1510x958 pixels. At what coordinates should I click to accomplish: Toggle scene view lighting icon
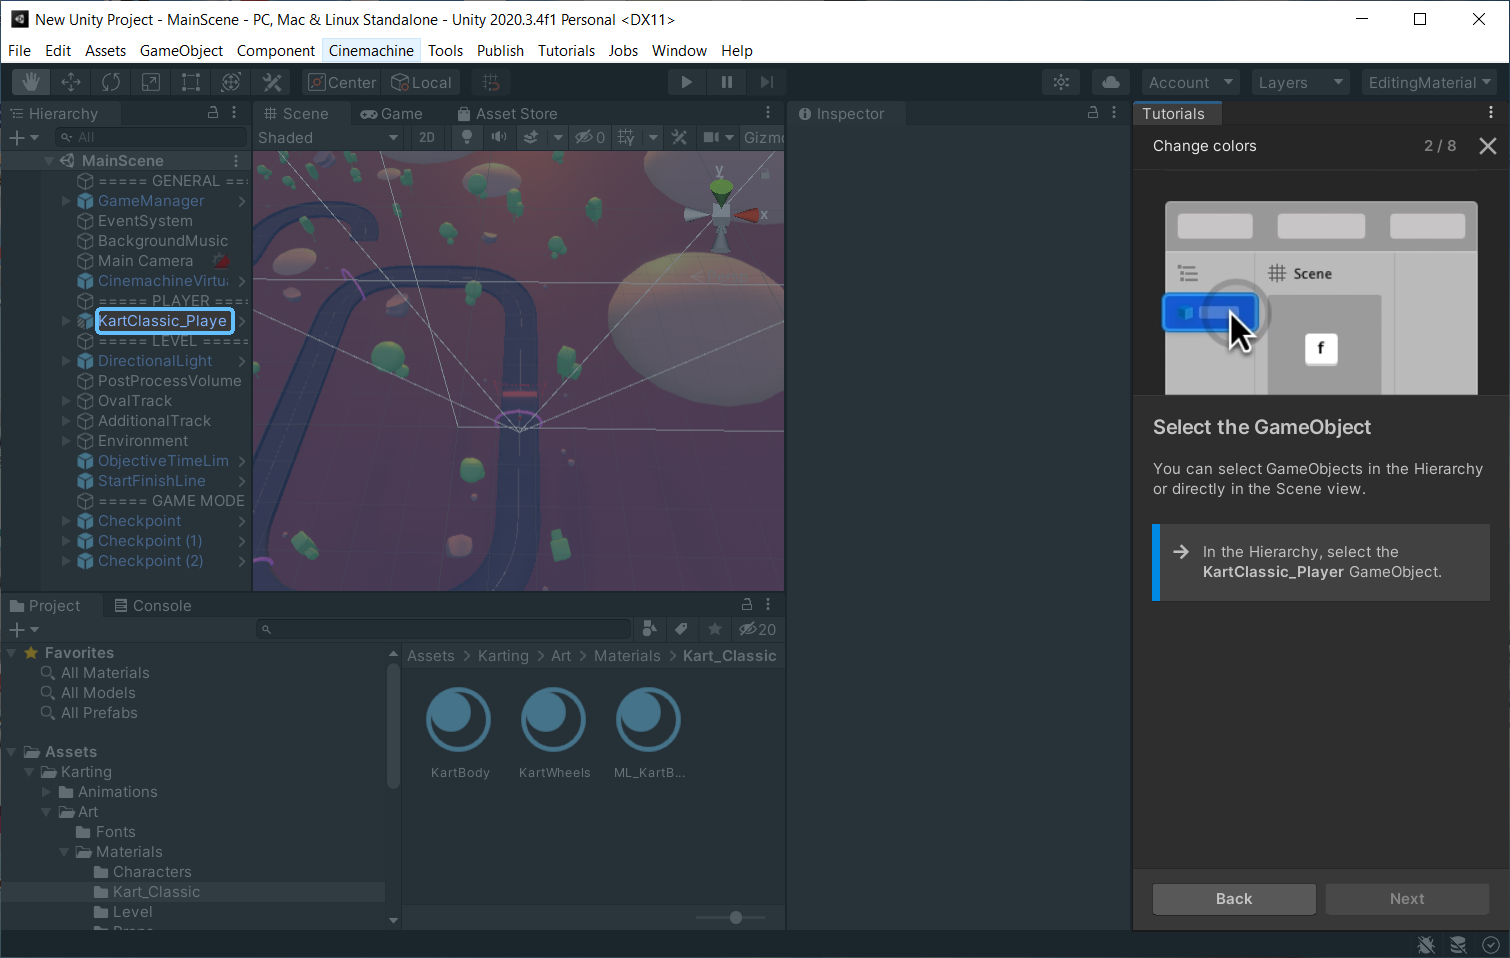tap(467, 137)
